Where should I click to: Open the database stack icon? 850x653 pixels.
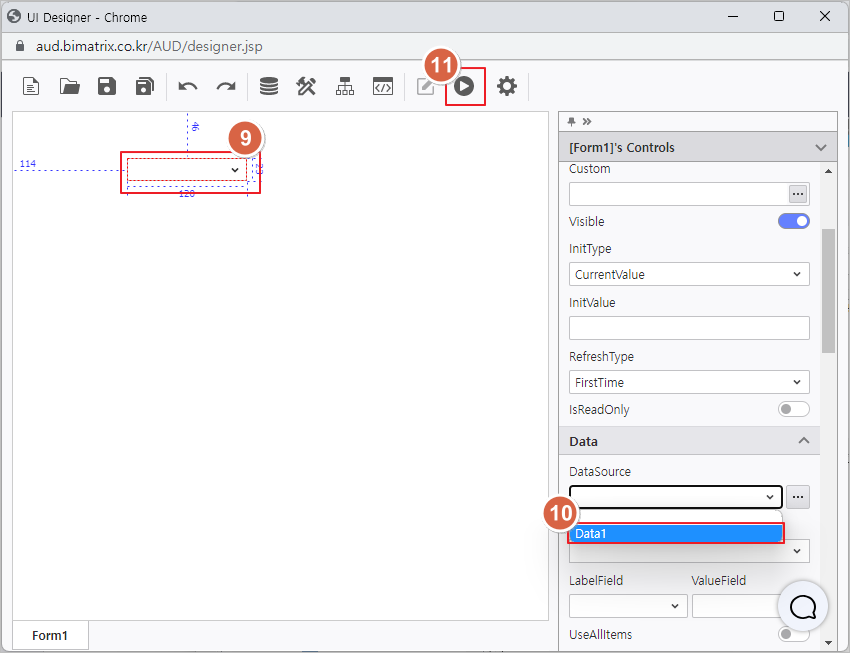tap(269, 87)
